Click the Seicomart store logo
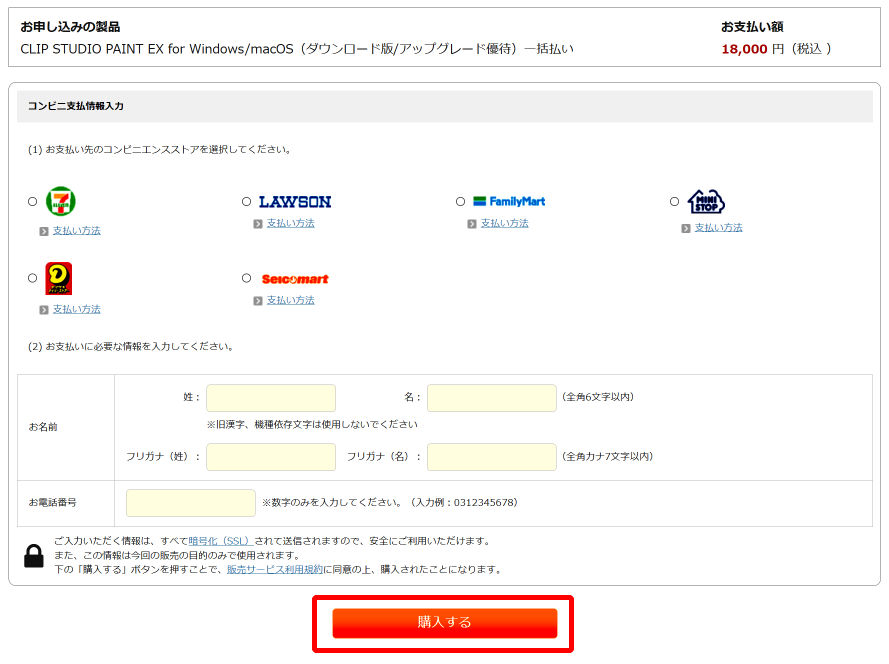This screenshot has height=664, width=889. pyautogui.click(x=295, y=279)
